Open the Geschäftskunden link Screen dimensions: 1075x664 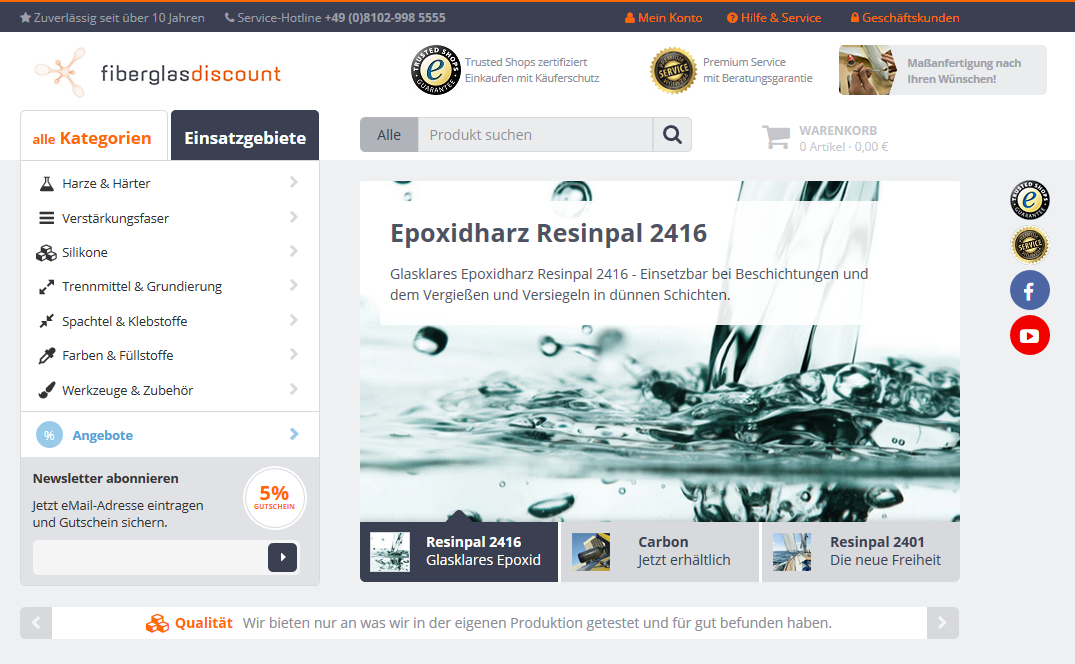pyautogui.click(x=905, y=18)
